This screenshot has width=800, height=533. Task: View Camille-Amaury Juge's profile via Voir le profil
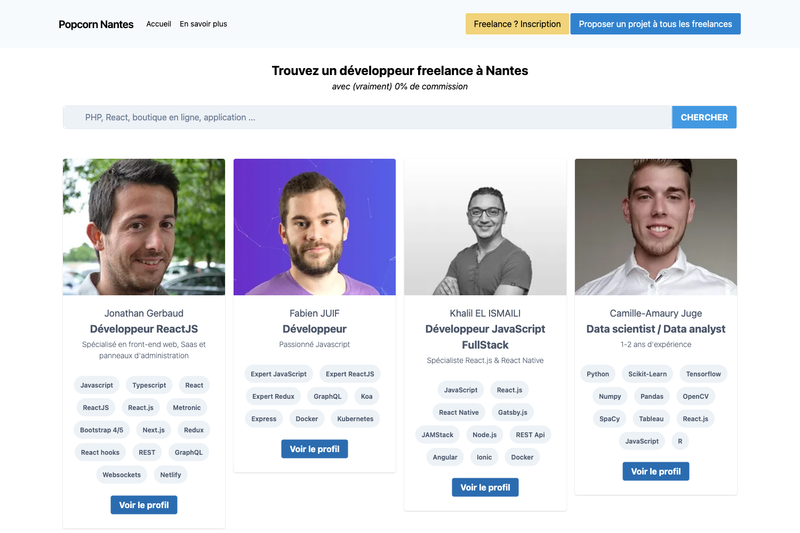point(656,471)
